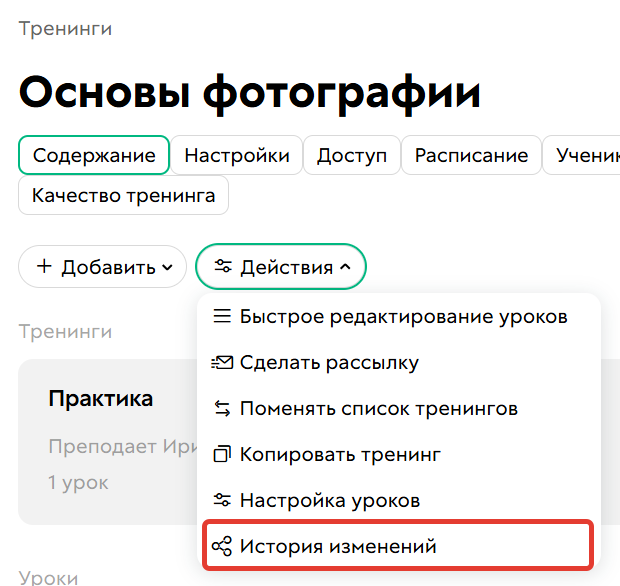This screenshot has width=620, height=586.
Task: Select Копировать тренинг option
Action: coord(399,454)
